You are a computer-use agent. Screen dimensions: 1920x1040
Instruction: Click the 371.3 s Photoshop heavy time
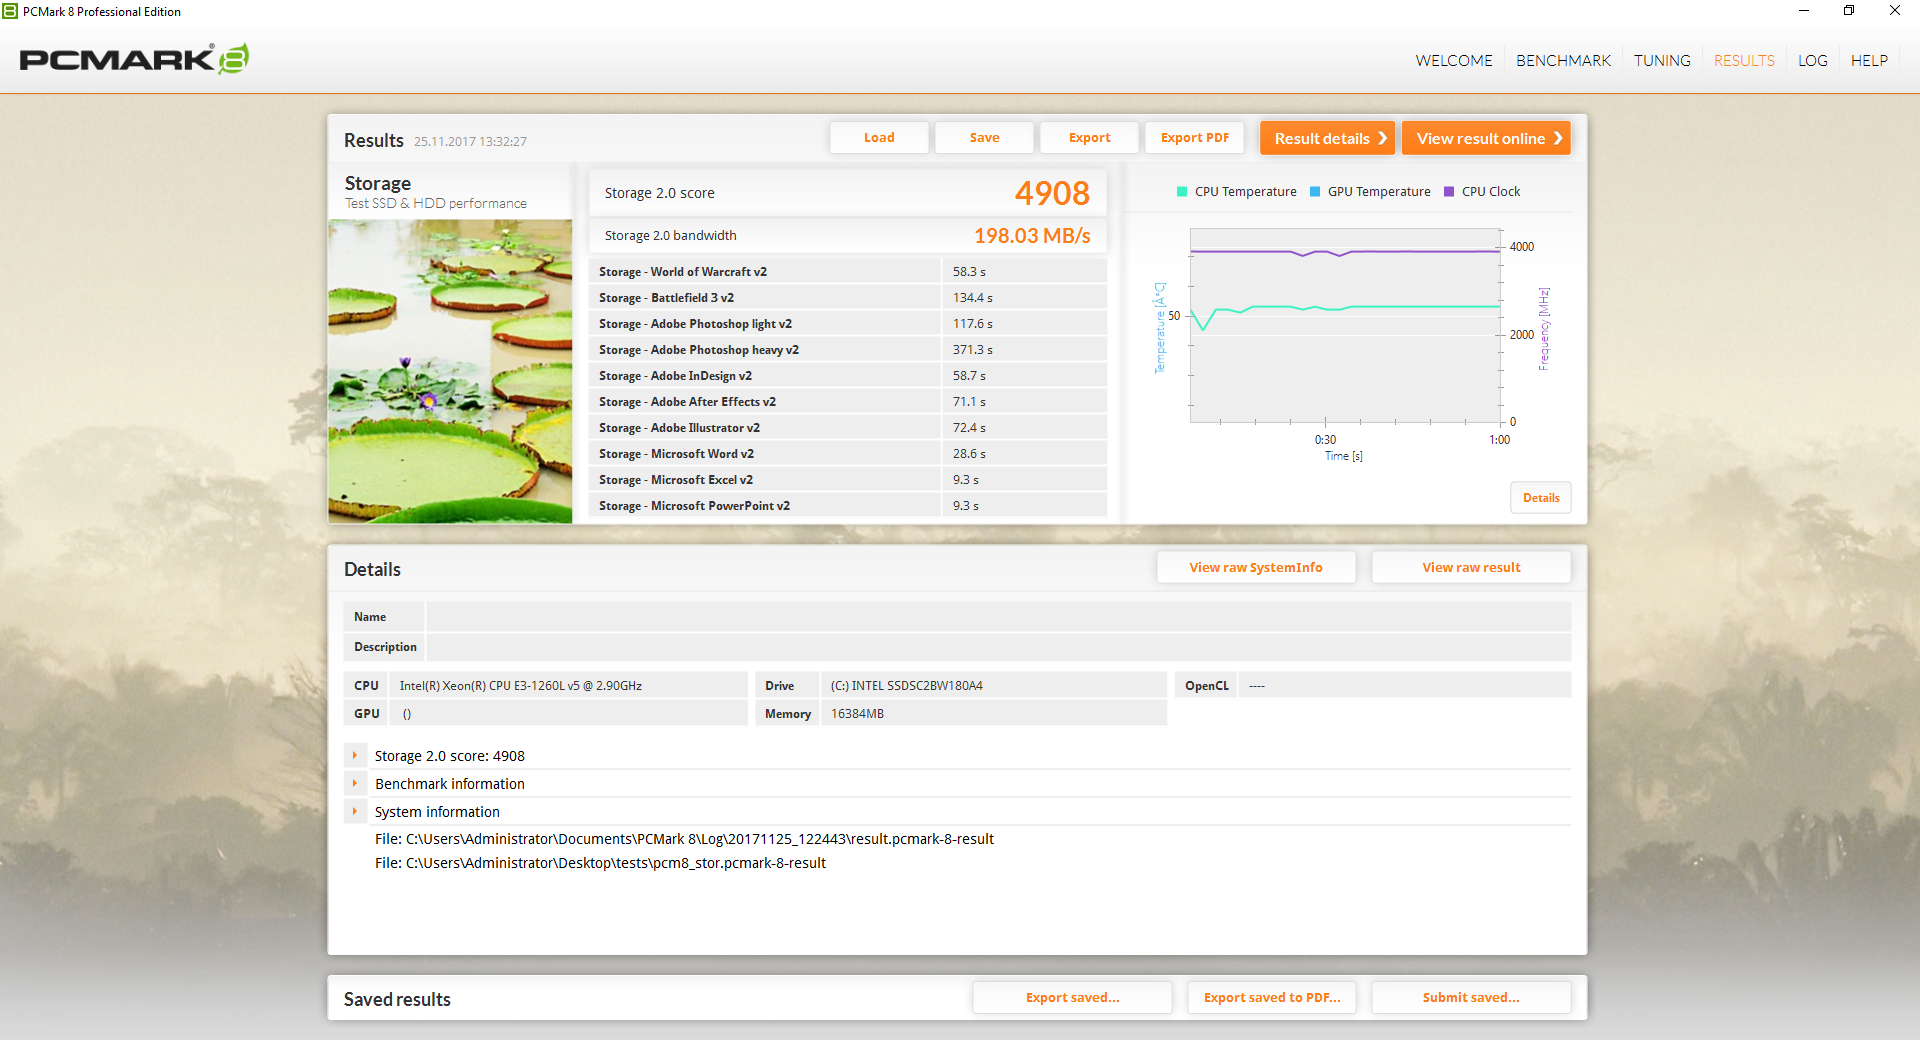(x=973, y=350)
